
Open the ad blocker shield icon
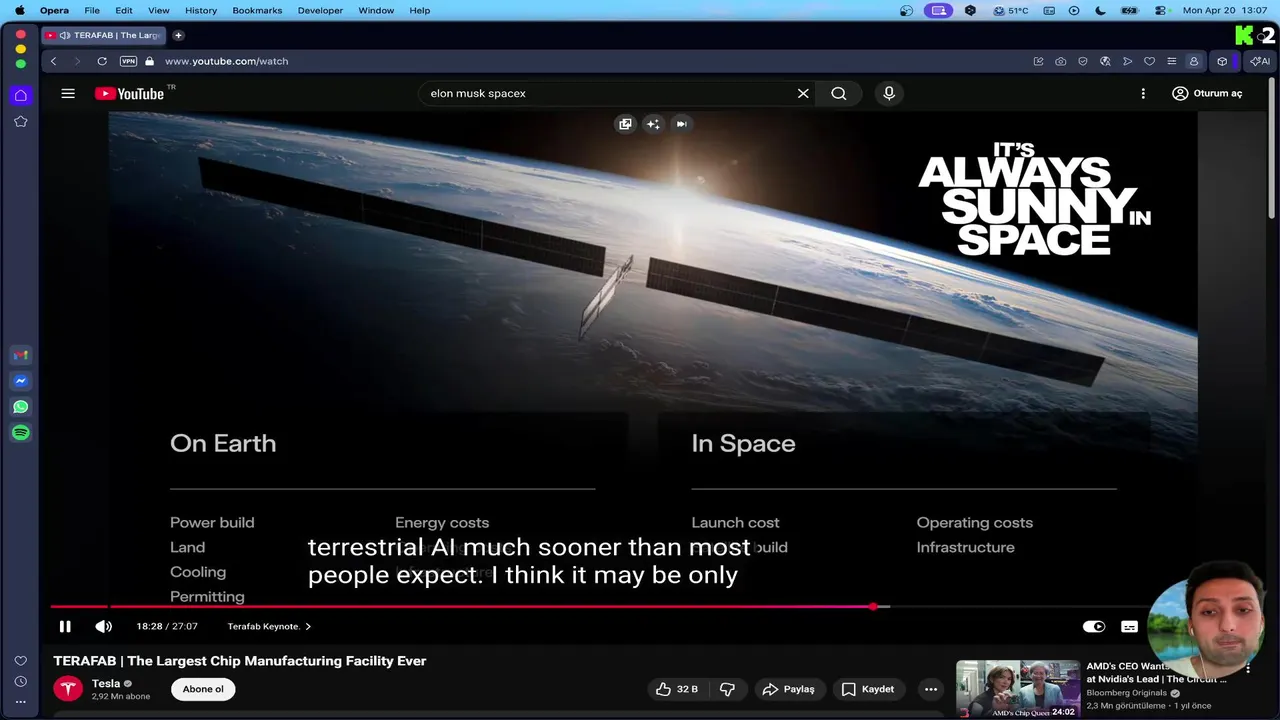(1083, 61)
